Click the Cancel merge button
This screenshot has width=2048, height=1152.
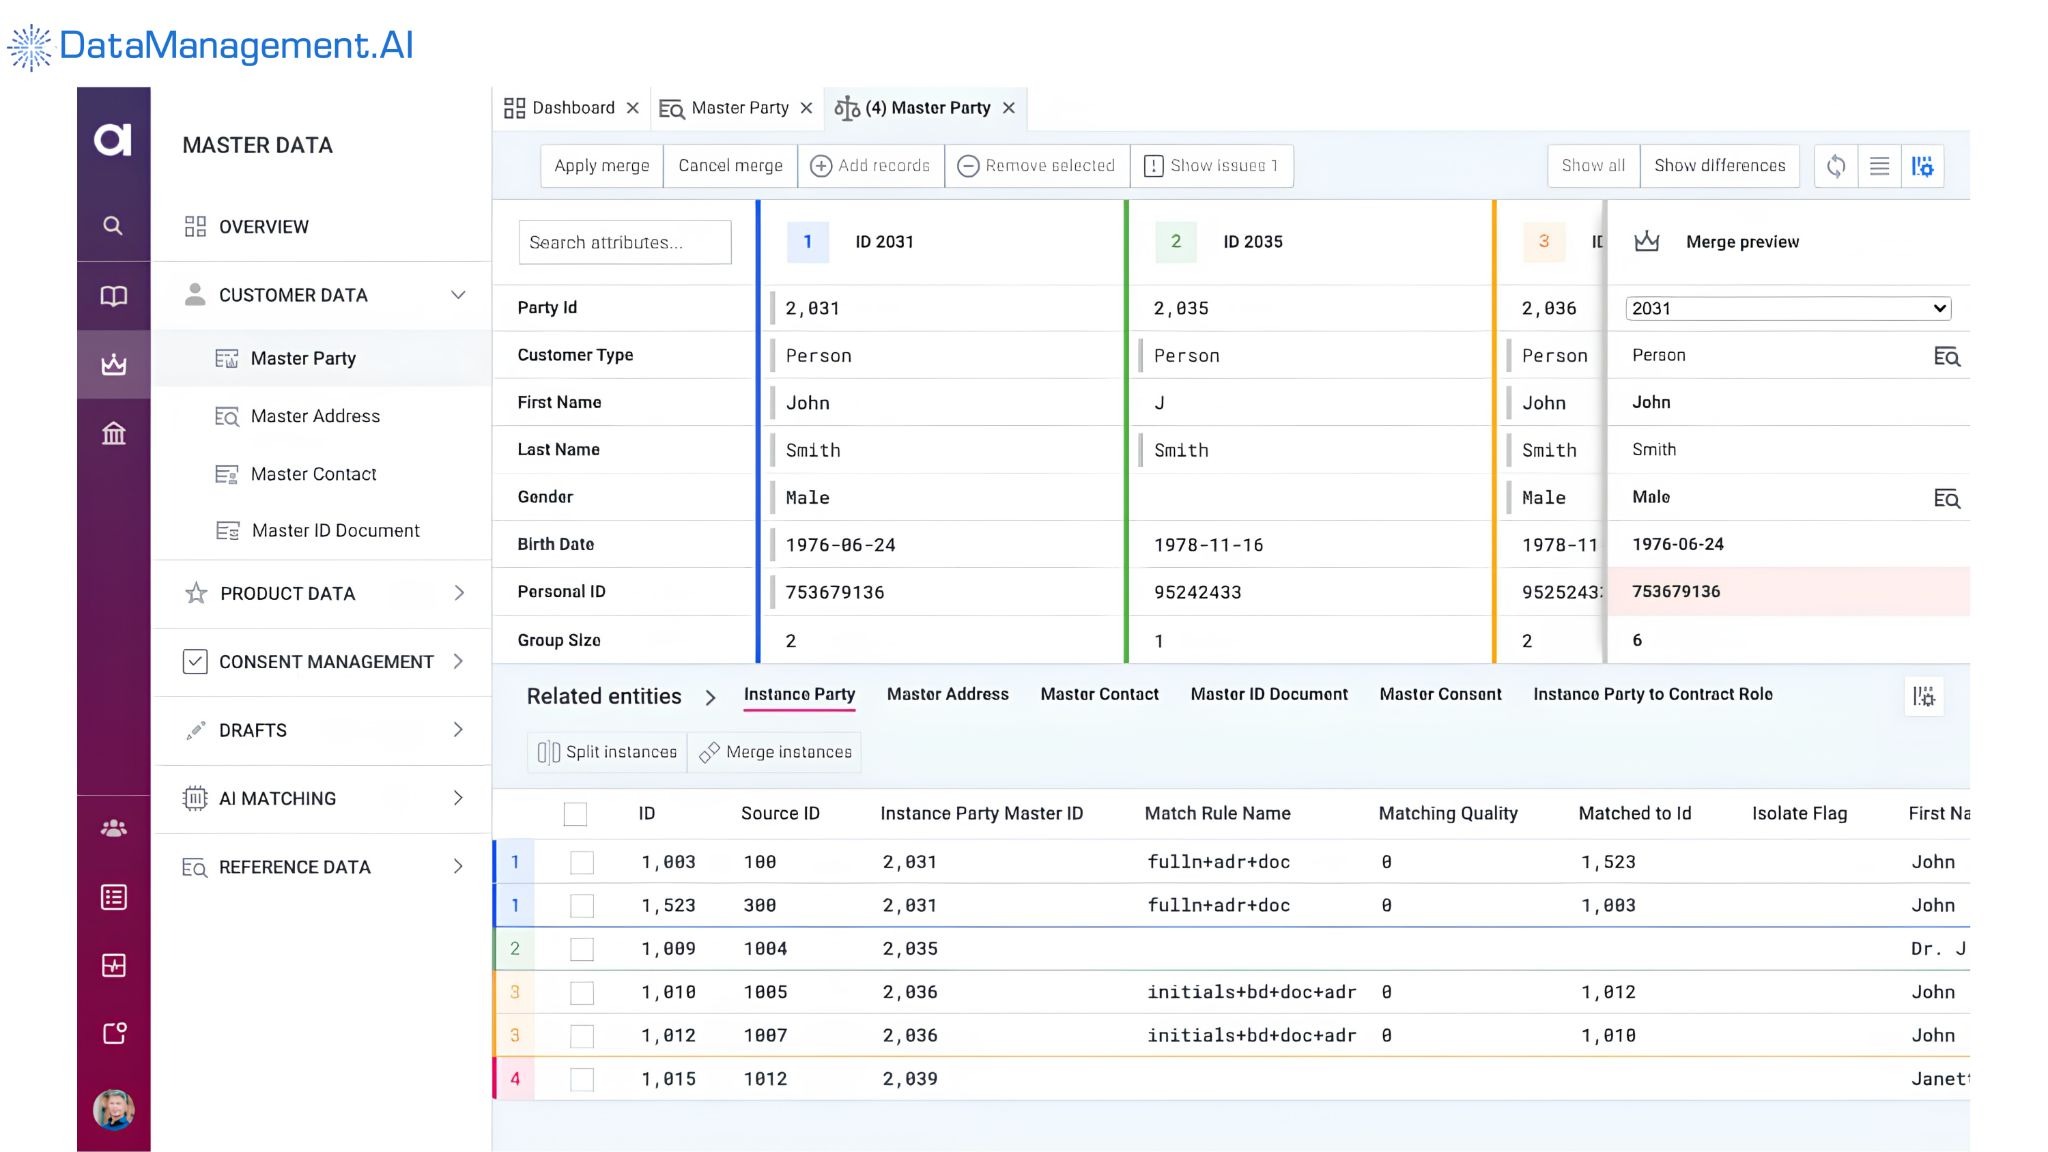[731, 166]
